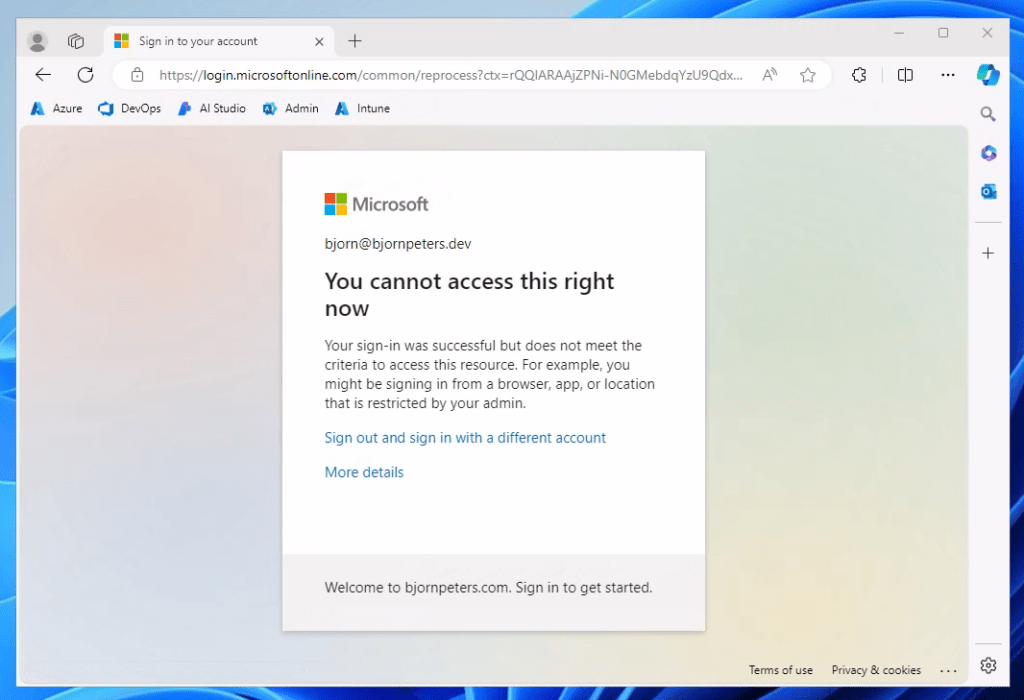The width and height of the screenshot is (1024, 700).
Task: Click the back navigation arrow
Action: point(43,75)
